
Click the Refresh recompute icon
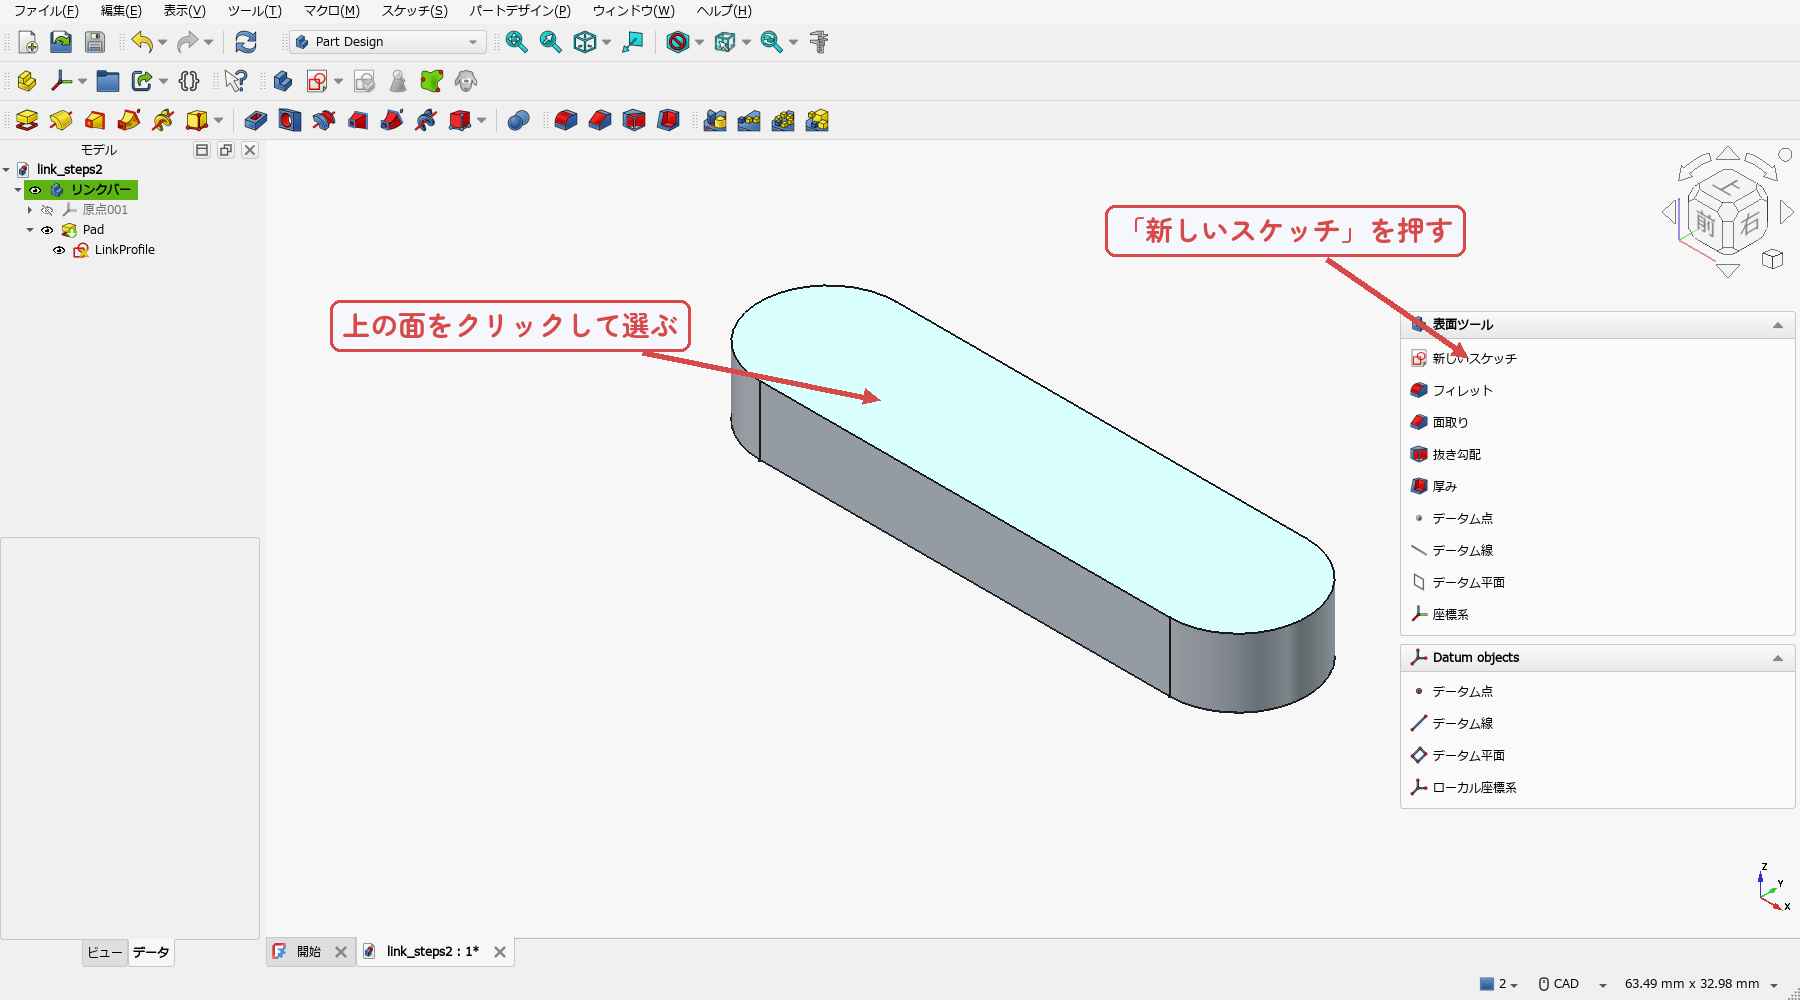click(246, 42)
